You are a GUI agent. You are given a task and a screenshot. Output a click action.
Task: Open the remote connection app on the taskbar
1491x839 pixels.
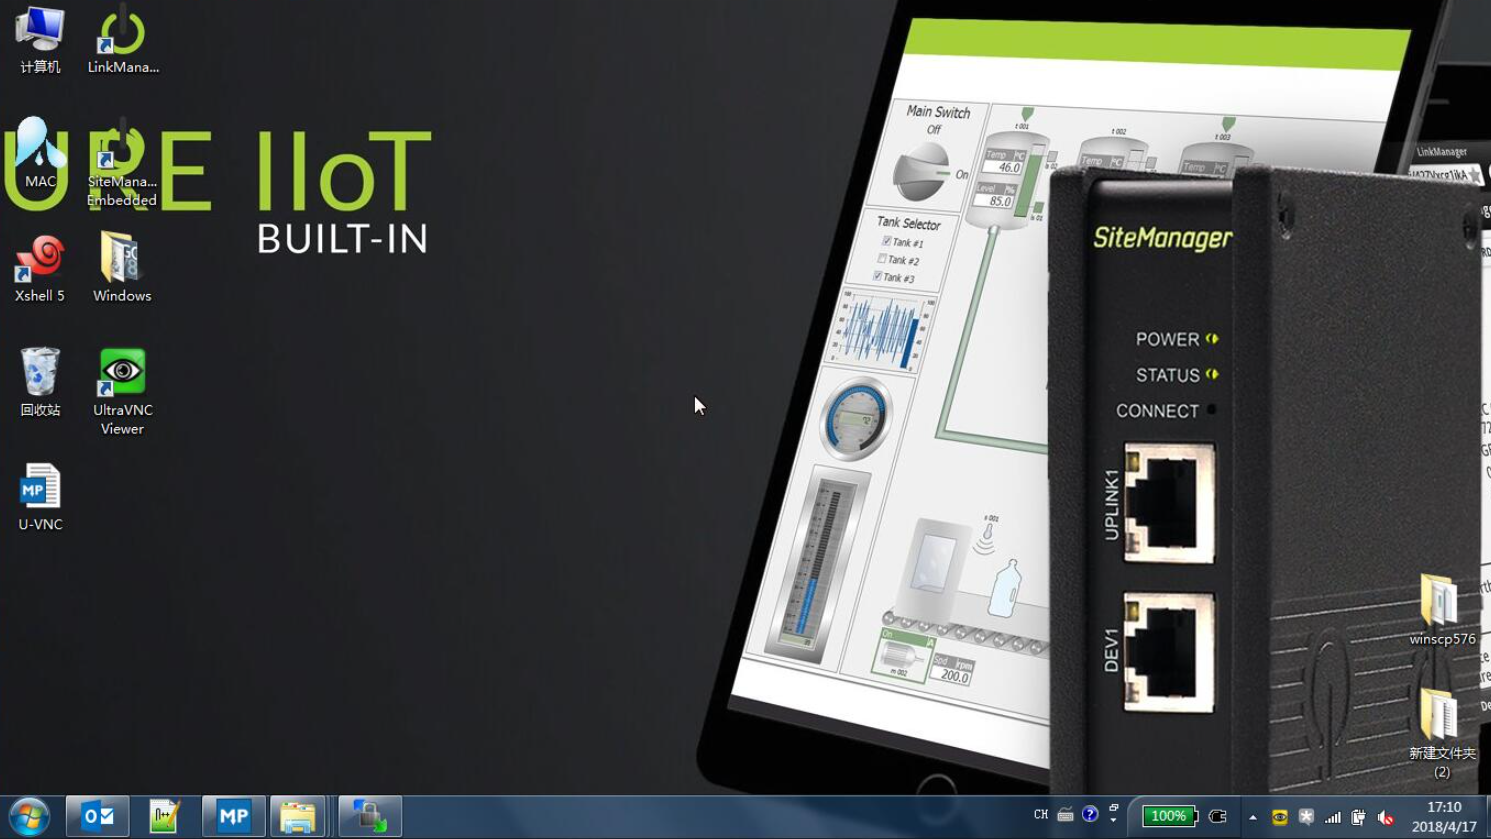coord(369,817)
